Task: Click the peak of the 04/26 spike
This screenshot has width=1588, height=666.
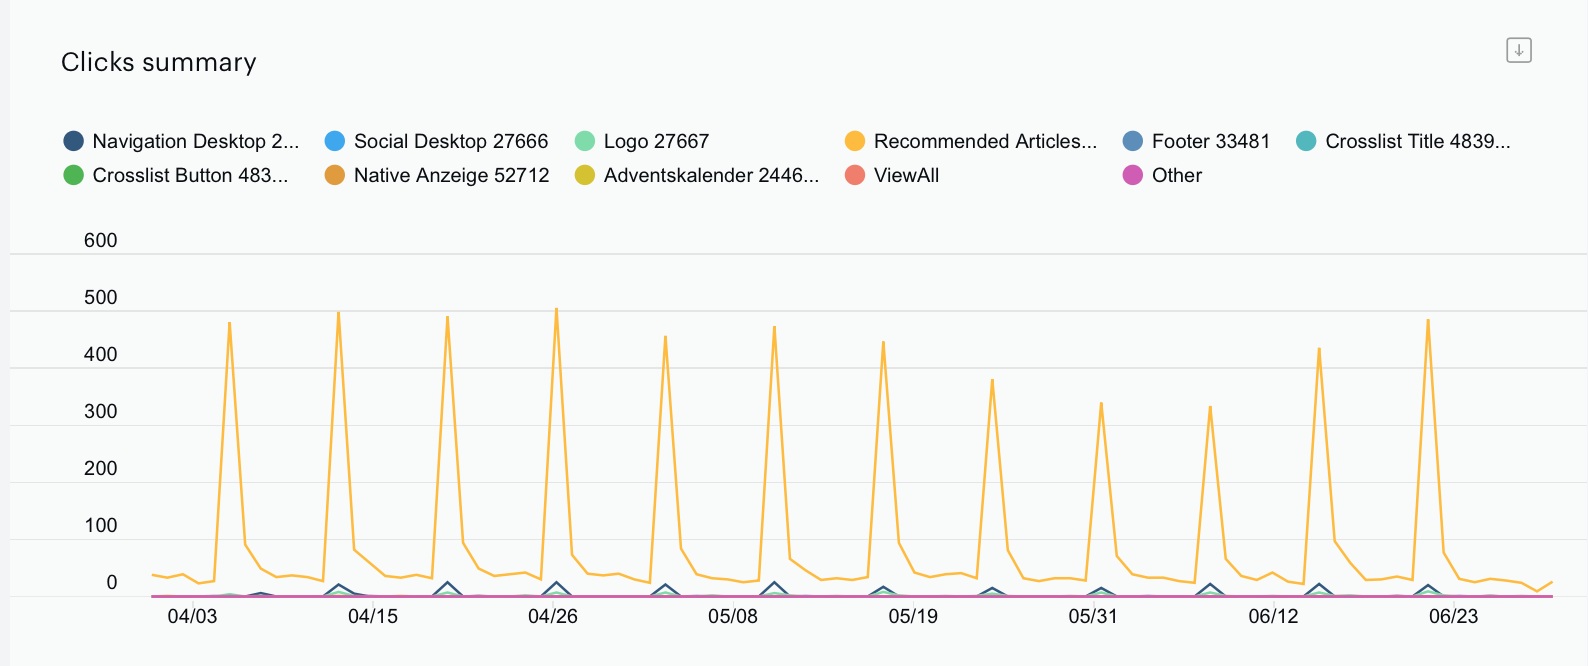Action: (556, 309)
